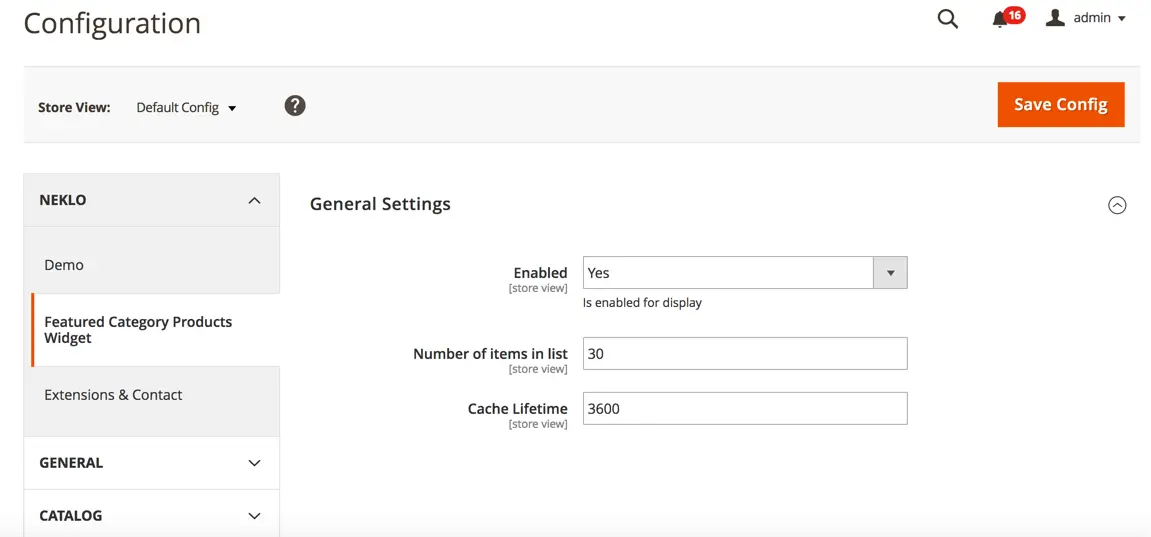Expand the GENERAL section chevron
Screen dimensions: 1151x537
click(x=254, y=463)
